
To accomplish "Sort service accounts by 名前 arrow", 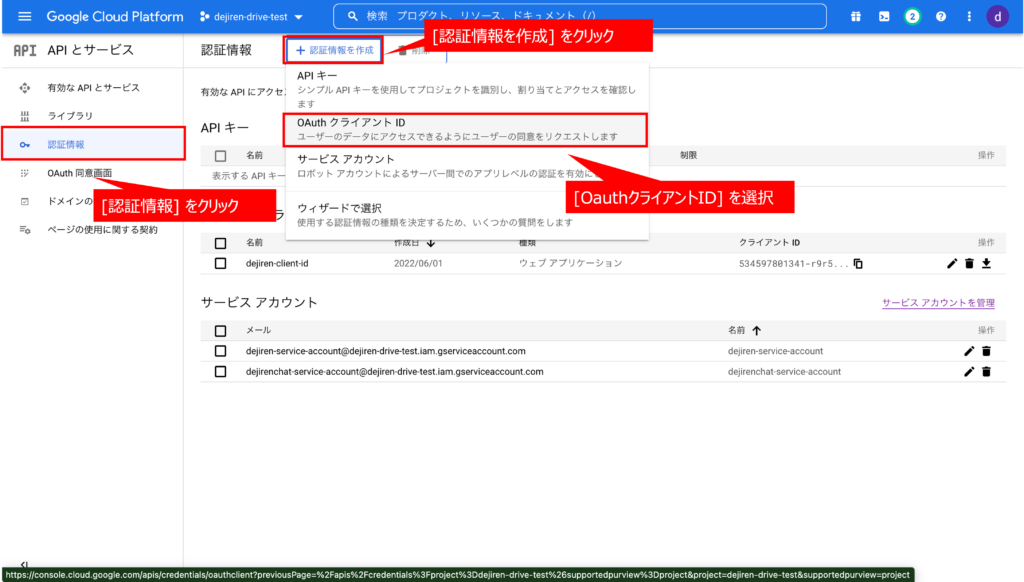I will tap(756, 331).
